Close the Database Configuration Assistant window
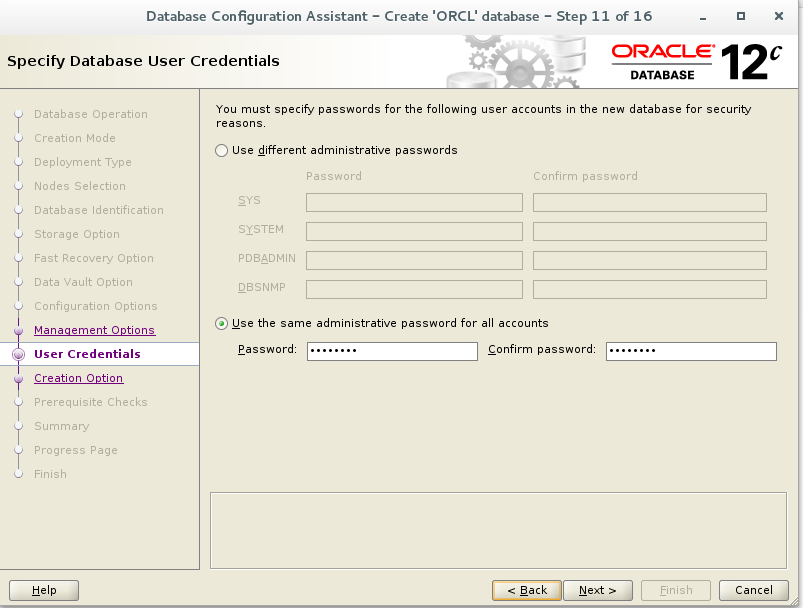Viewport: 803px width, 608px height. pos(779,16)
